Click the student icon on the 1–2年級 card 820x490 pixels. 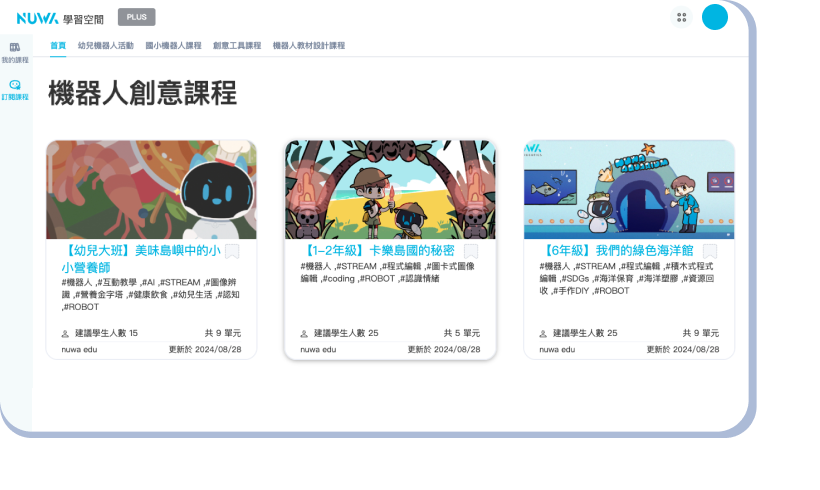pyautogui.click(x=304, y=334)
